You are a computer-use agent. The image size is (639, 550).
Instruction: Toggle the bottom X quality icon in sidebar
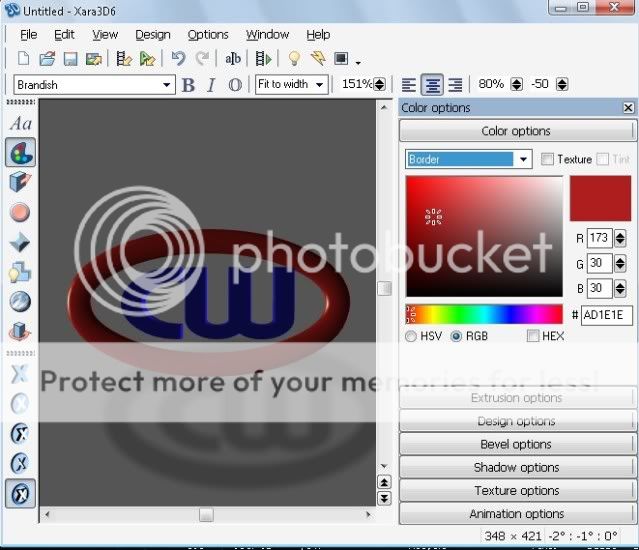pyautogui.click(x=20, y=494)
